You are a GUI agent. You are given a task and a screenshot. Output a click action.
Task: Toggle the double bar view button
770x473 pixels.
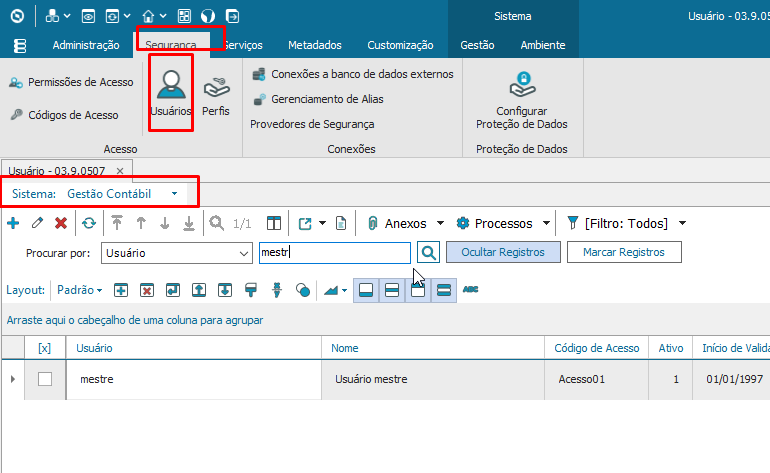[444, 290]
